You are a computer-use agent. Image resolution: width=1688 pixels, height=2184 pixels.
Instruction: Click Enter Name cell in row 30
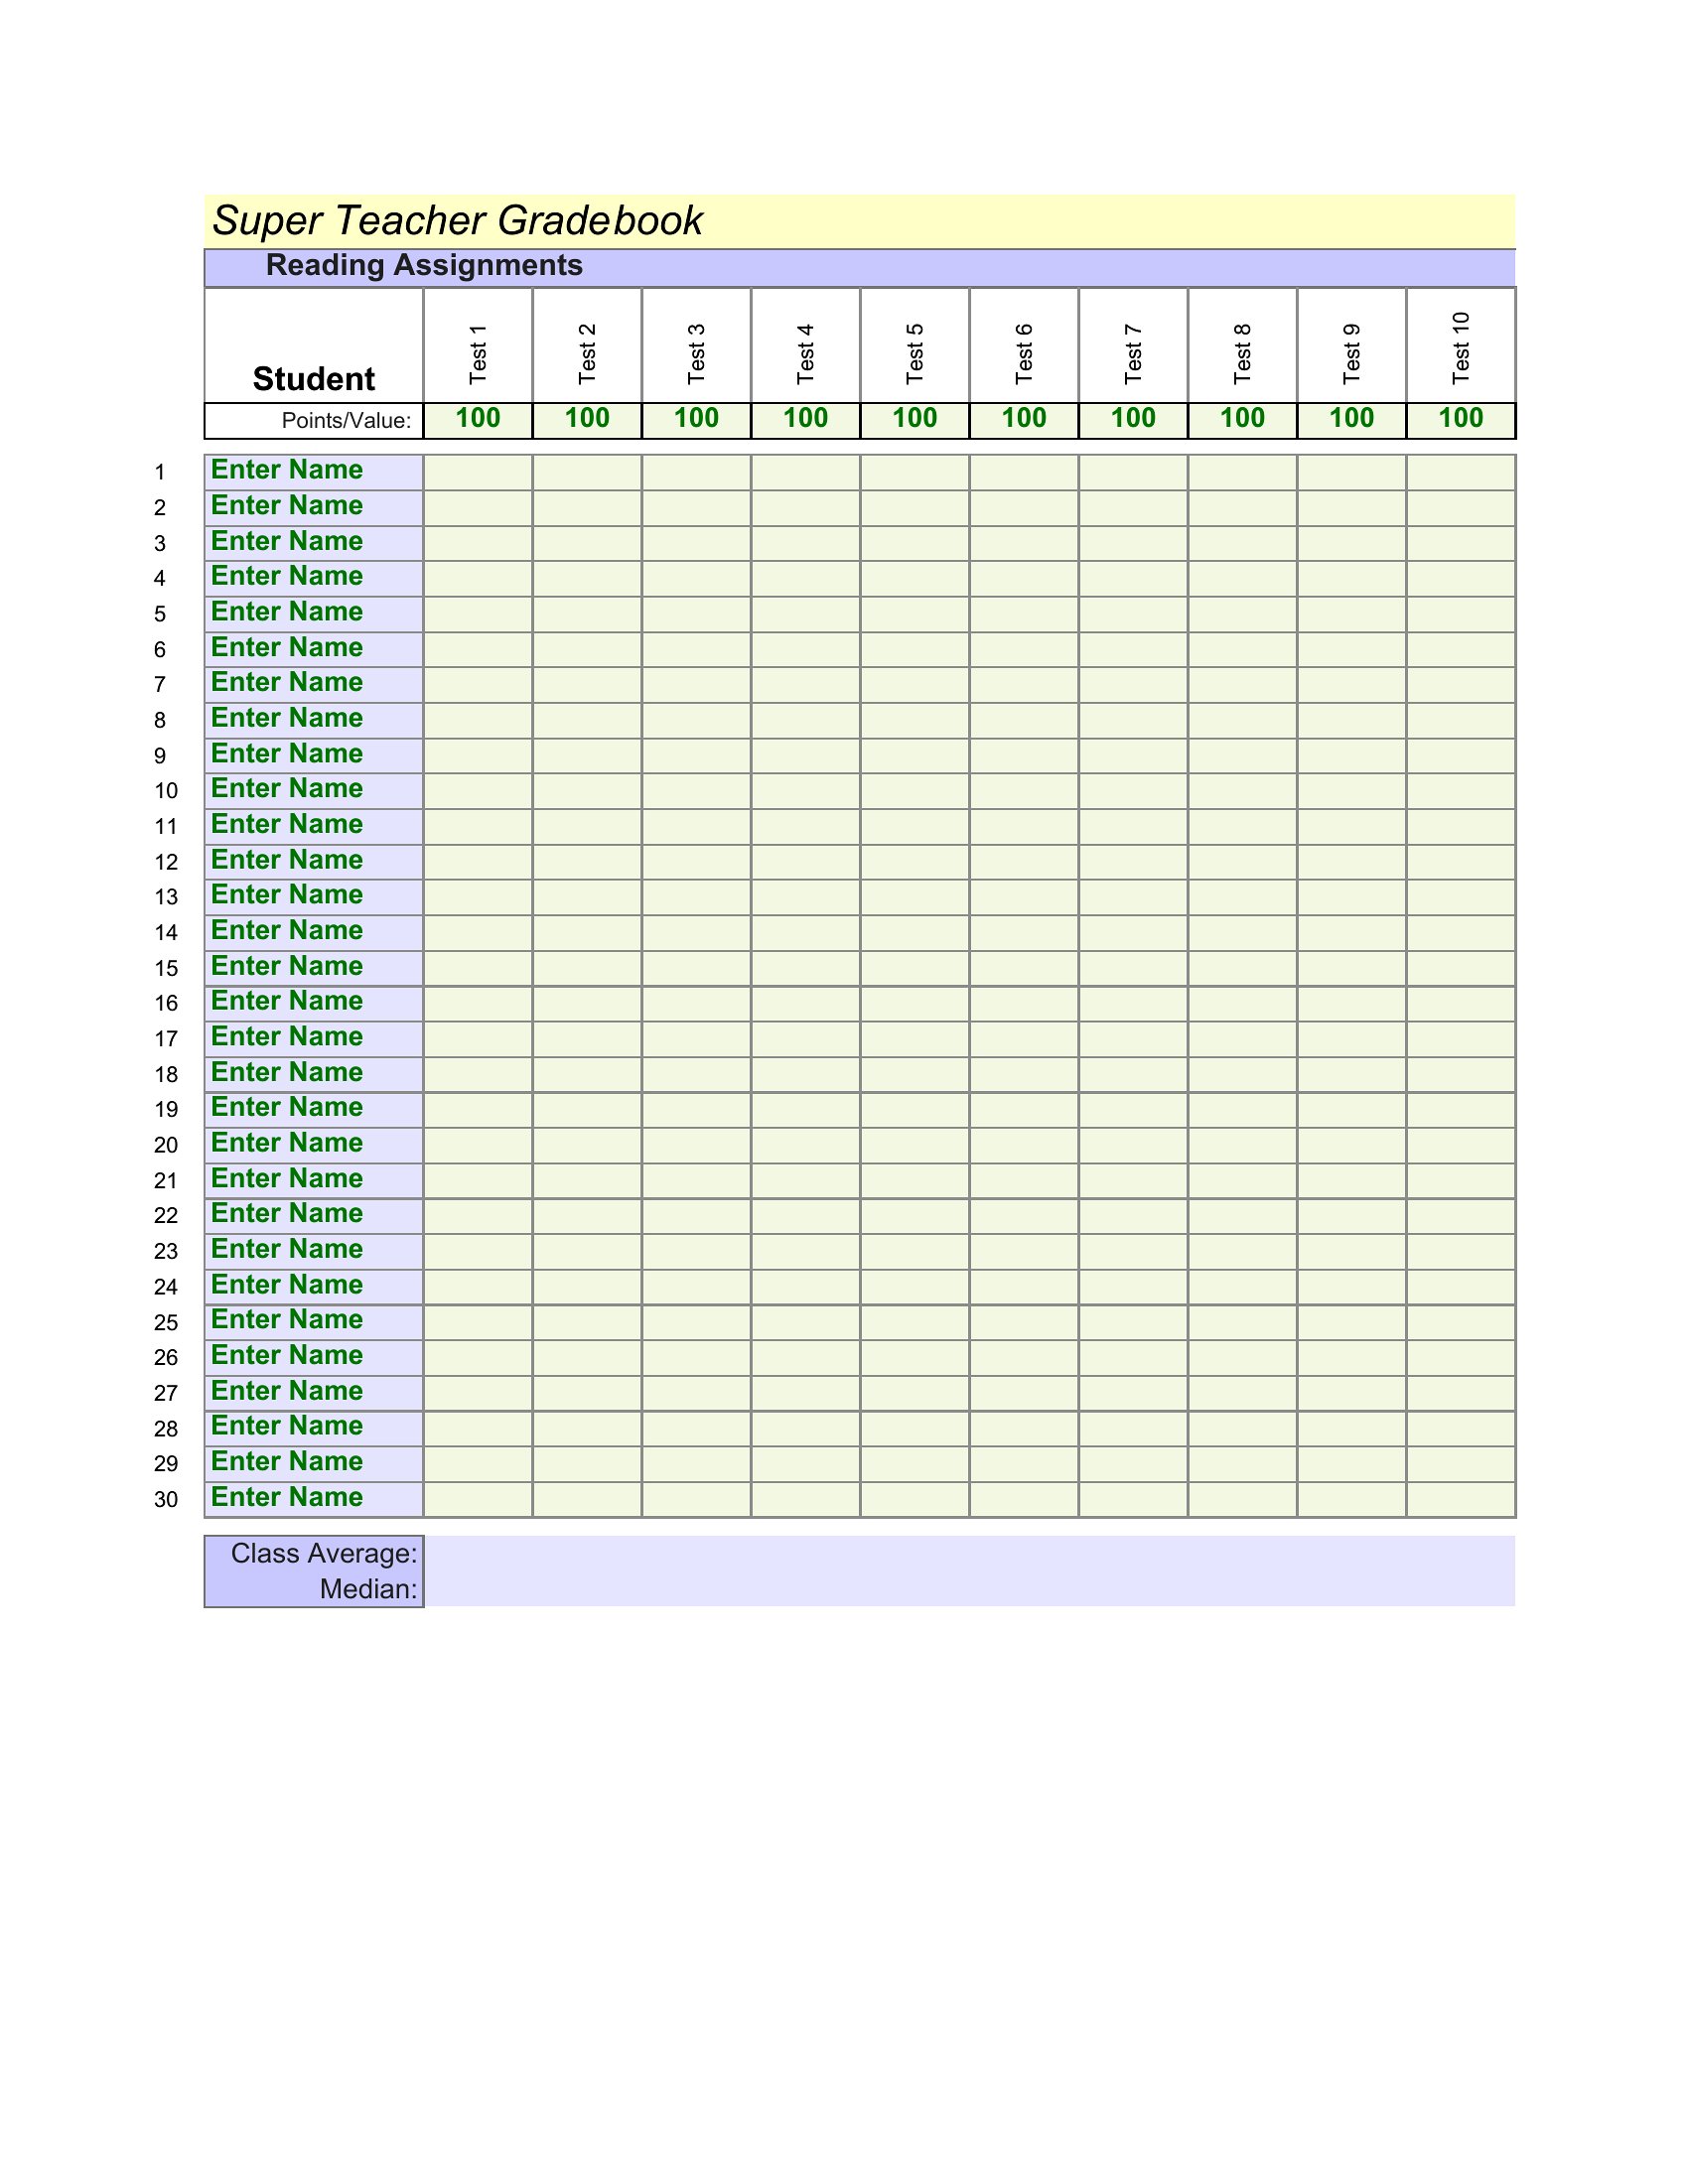click(x=314, y=1499)
